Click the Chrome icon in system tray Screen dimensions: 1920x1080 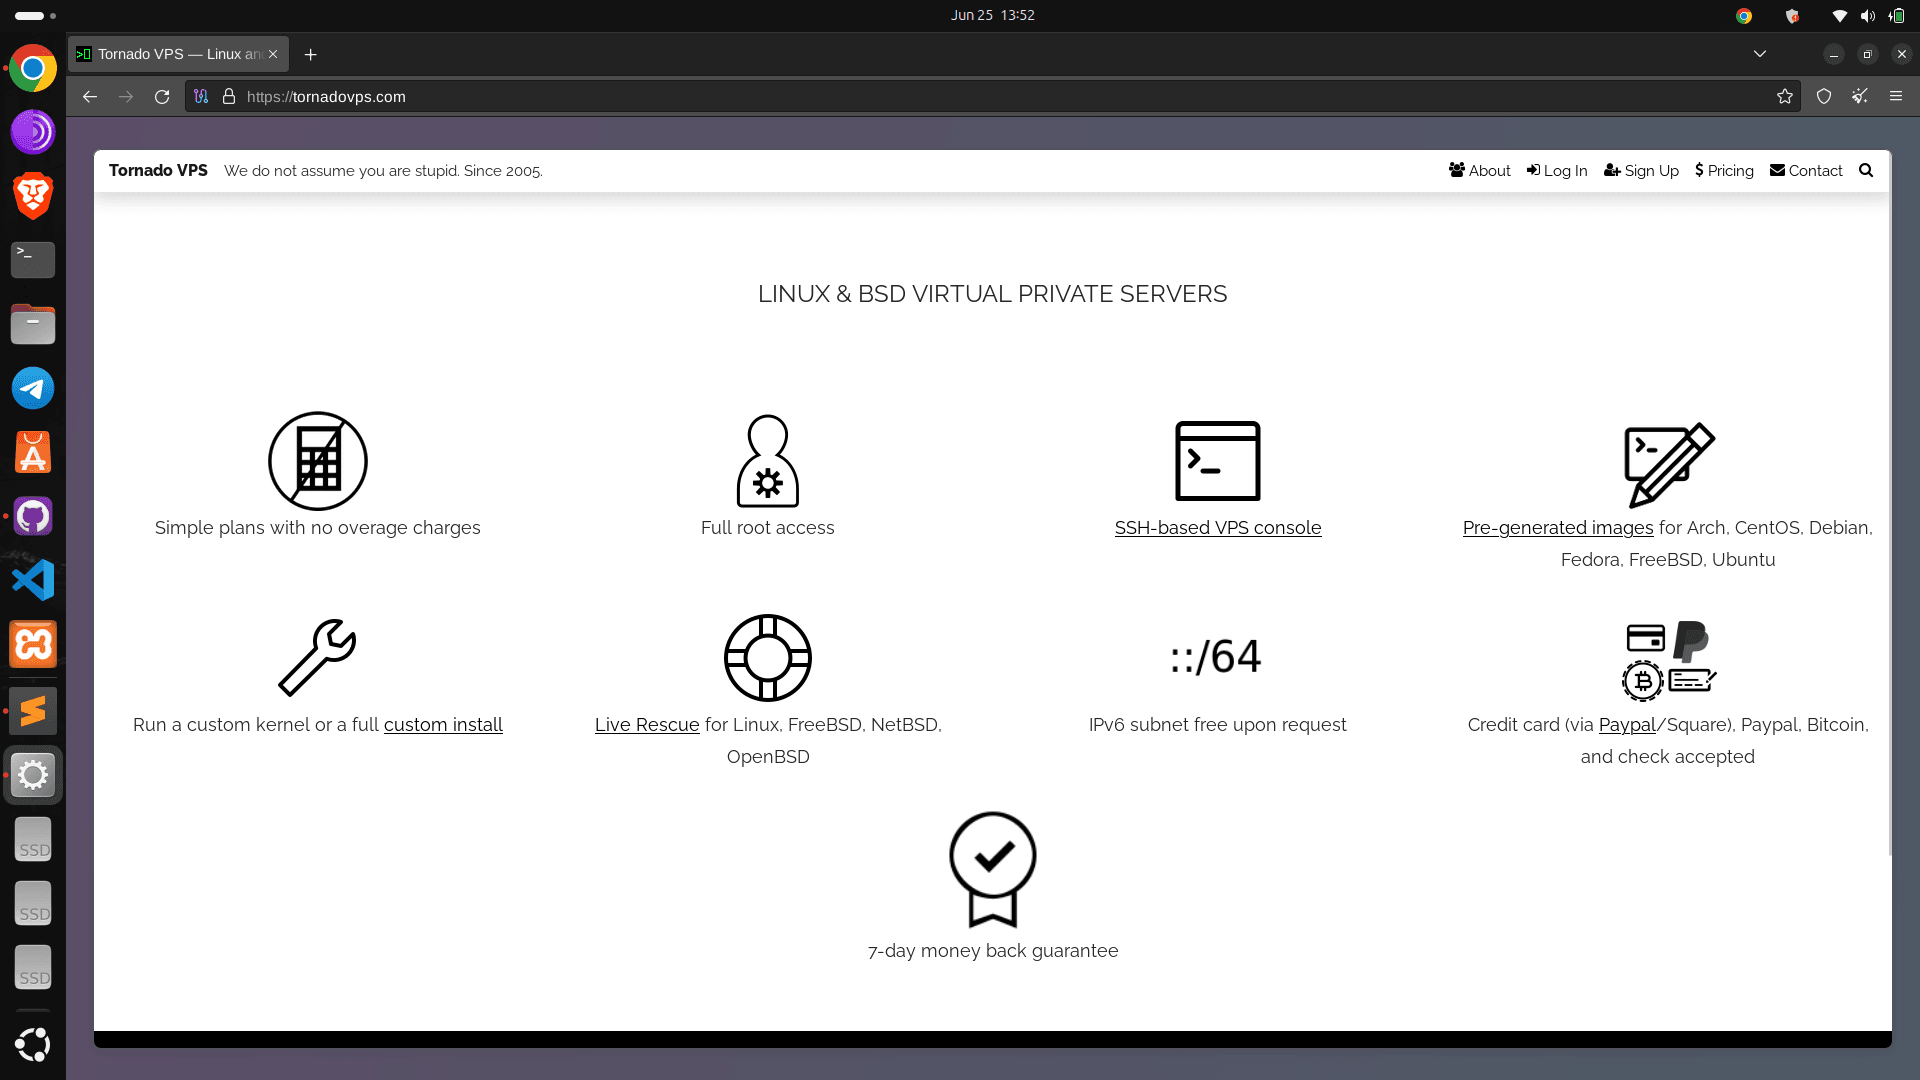click(1744, 15)
